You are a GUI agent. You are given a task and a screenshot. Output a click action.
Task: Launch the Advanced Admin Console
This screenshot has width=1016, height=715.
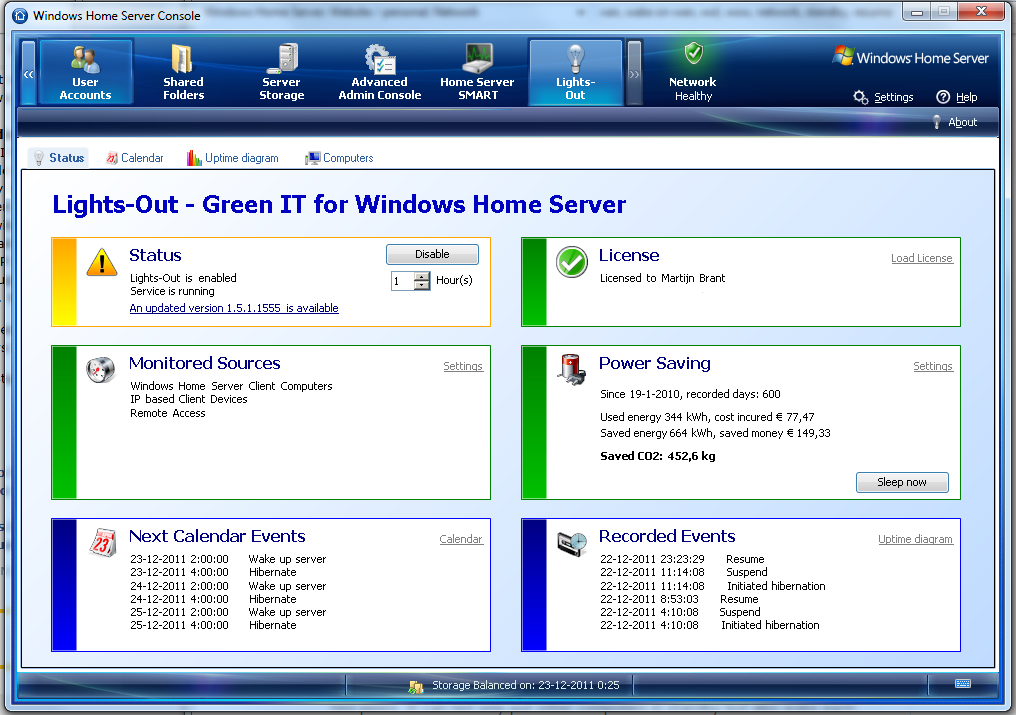pyautogui.click(x=380, y=72)
